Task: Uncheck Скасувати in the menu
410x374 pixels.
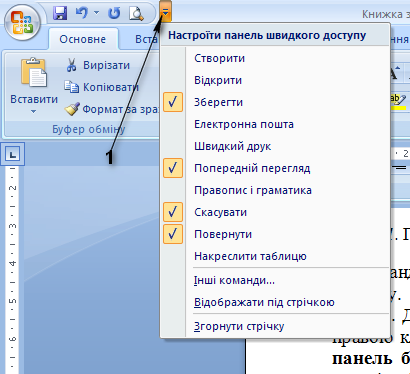Action: 275,212
